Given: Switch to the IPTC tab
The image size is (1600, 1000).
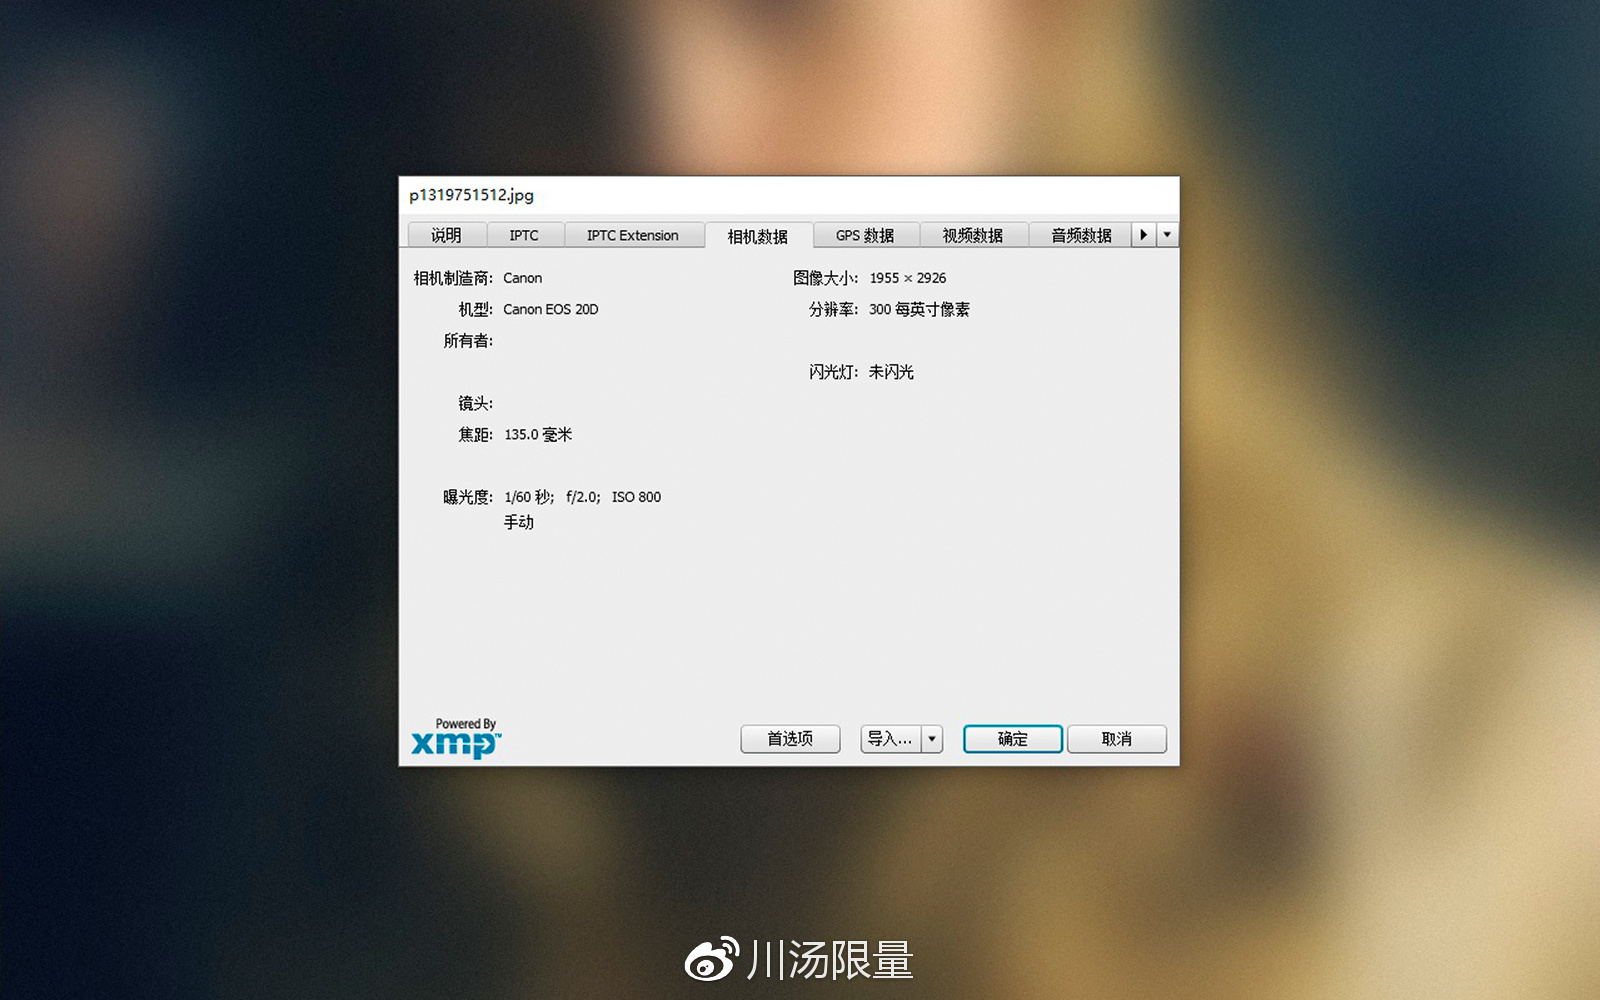Looking at the screenshot, I should pos(524,235).
